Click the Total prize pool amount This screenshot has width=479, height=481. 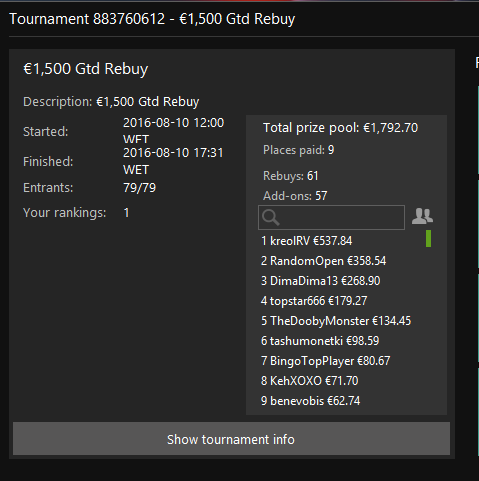[x=390, y=128]
